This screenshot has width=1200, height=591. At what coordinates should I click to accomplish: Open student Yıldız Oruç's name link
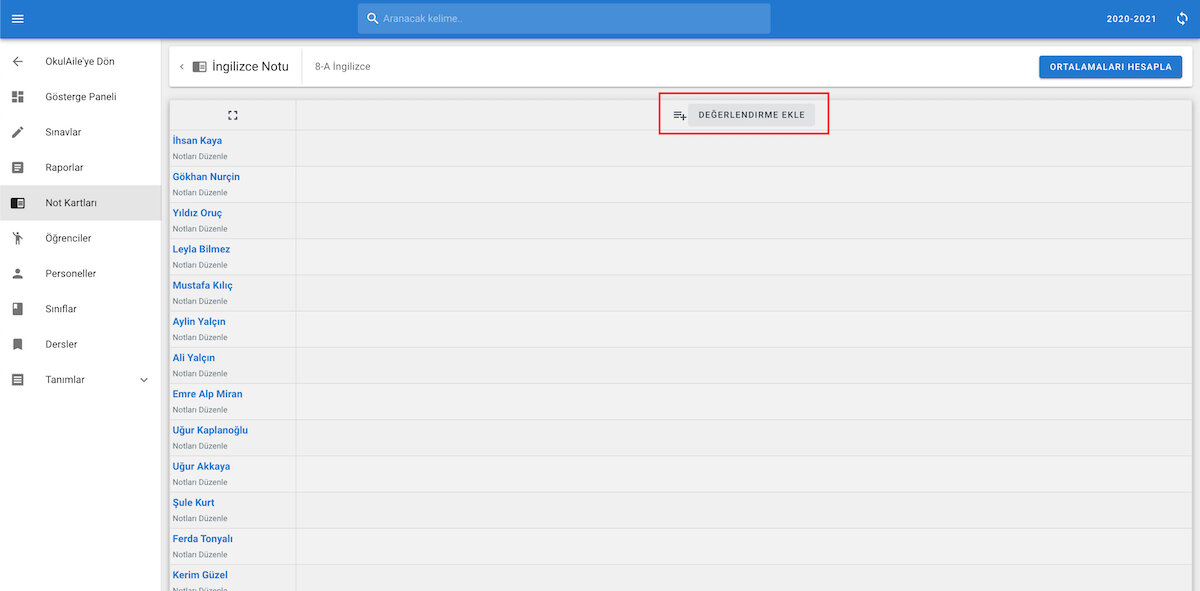[x=197, y=213]
